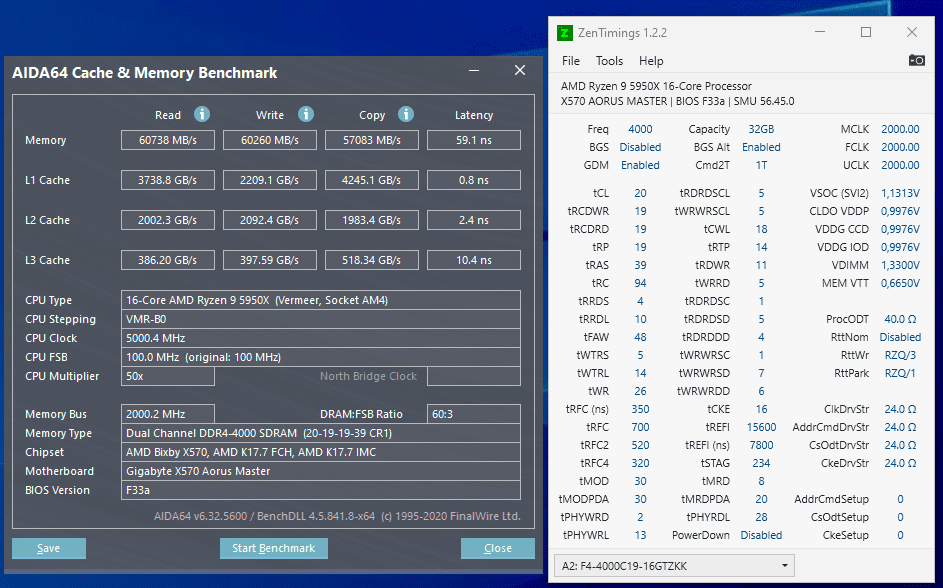Click the CPU Multiplier field 50x
This screenshot has height=588, width=943.
coord(168,376)
